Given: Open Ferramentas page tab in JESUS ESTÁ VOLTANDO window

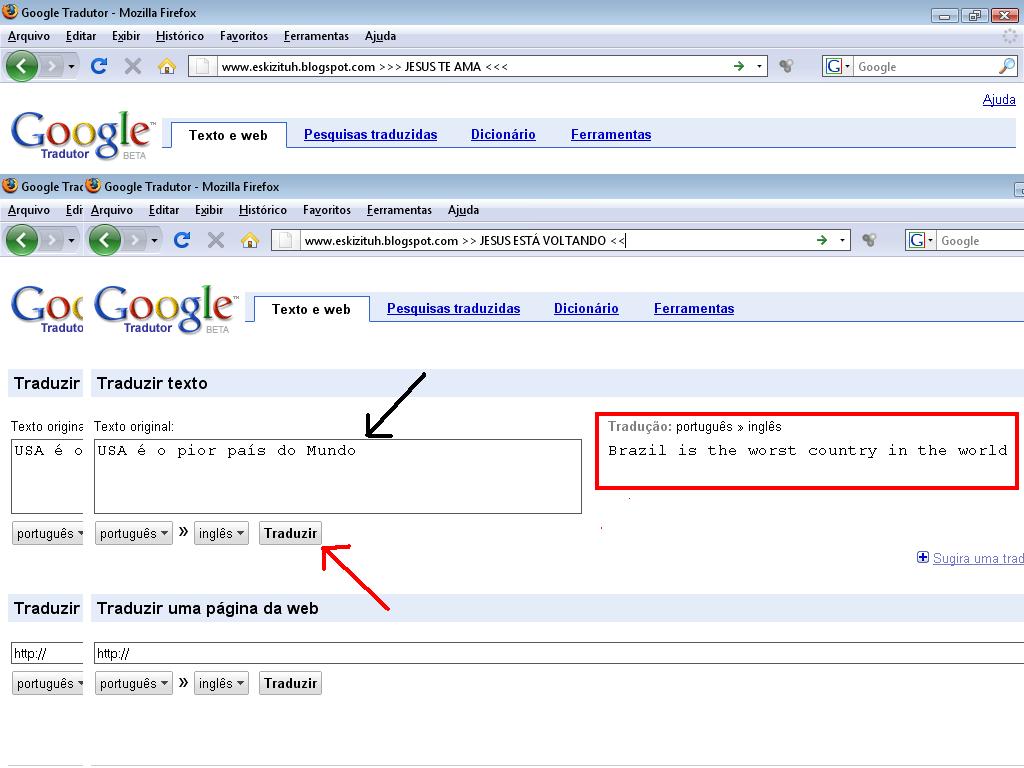Looking at the screenshot, I should [x=694, y=308].
